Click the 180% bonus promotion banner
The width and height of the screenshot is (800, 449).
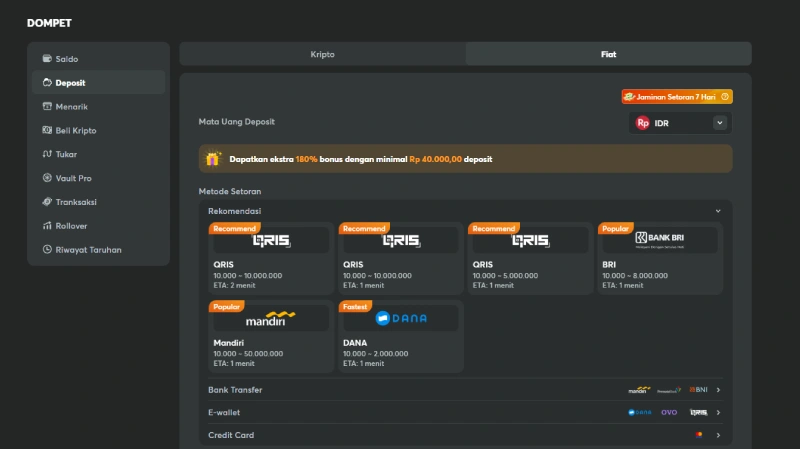point(465,159)
